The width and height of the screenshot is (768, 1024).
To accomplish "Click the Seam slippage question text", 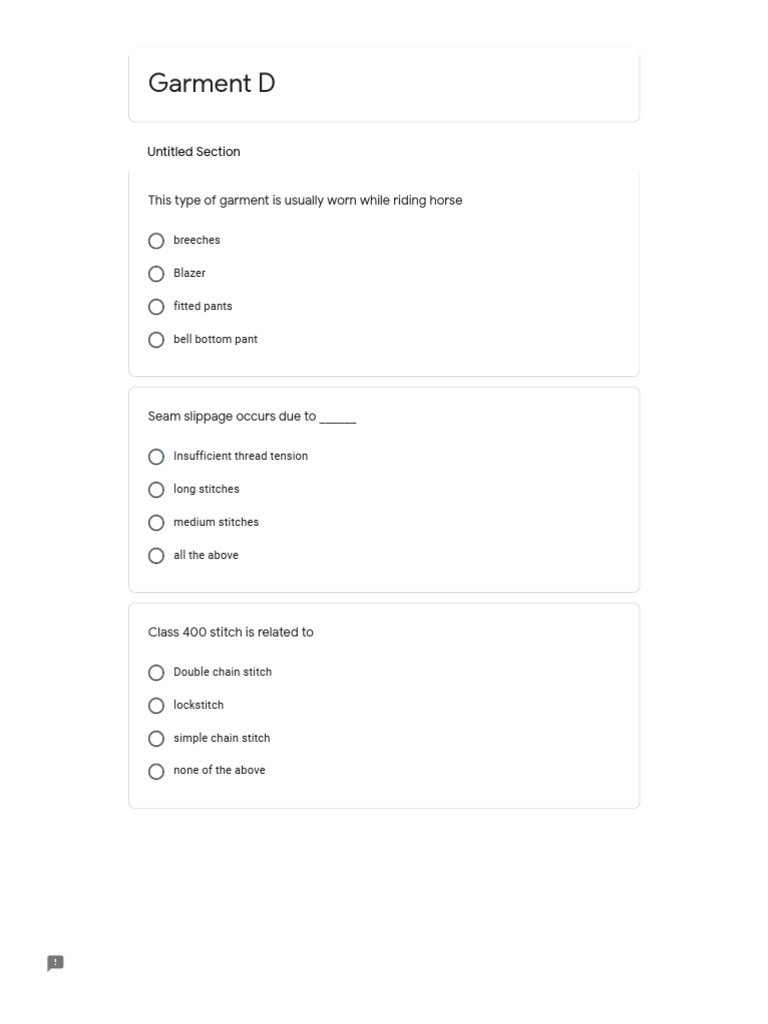I will (x=252, y=416).
